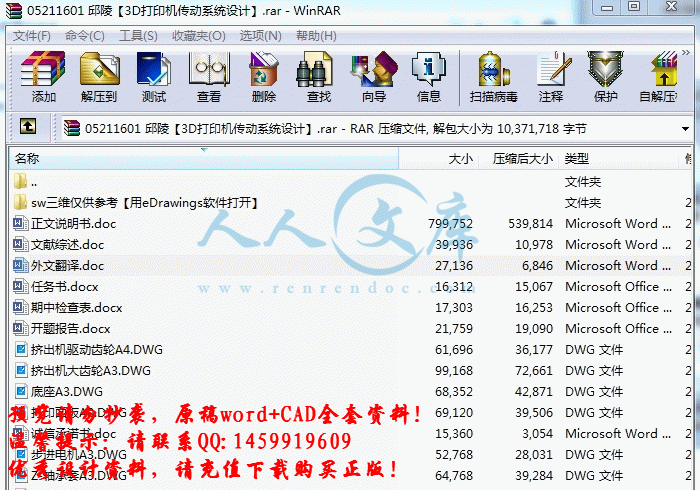The height and width of the screenshot is (490, 700).
Task: Open the Favorites (收藏夹) menu
Action: tap(199, 36)
